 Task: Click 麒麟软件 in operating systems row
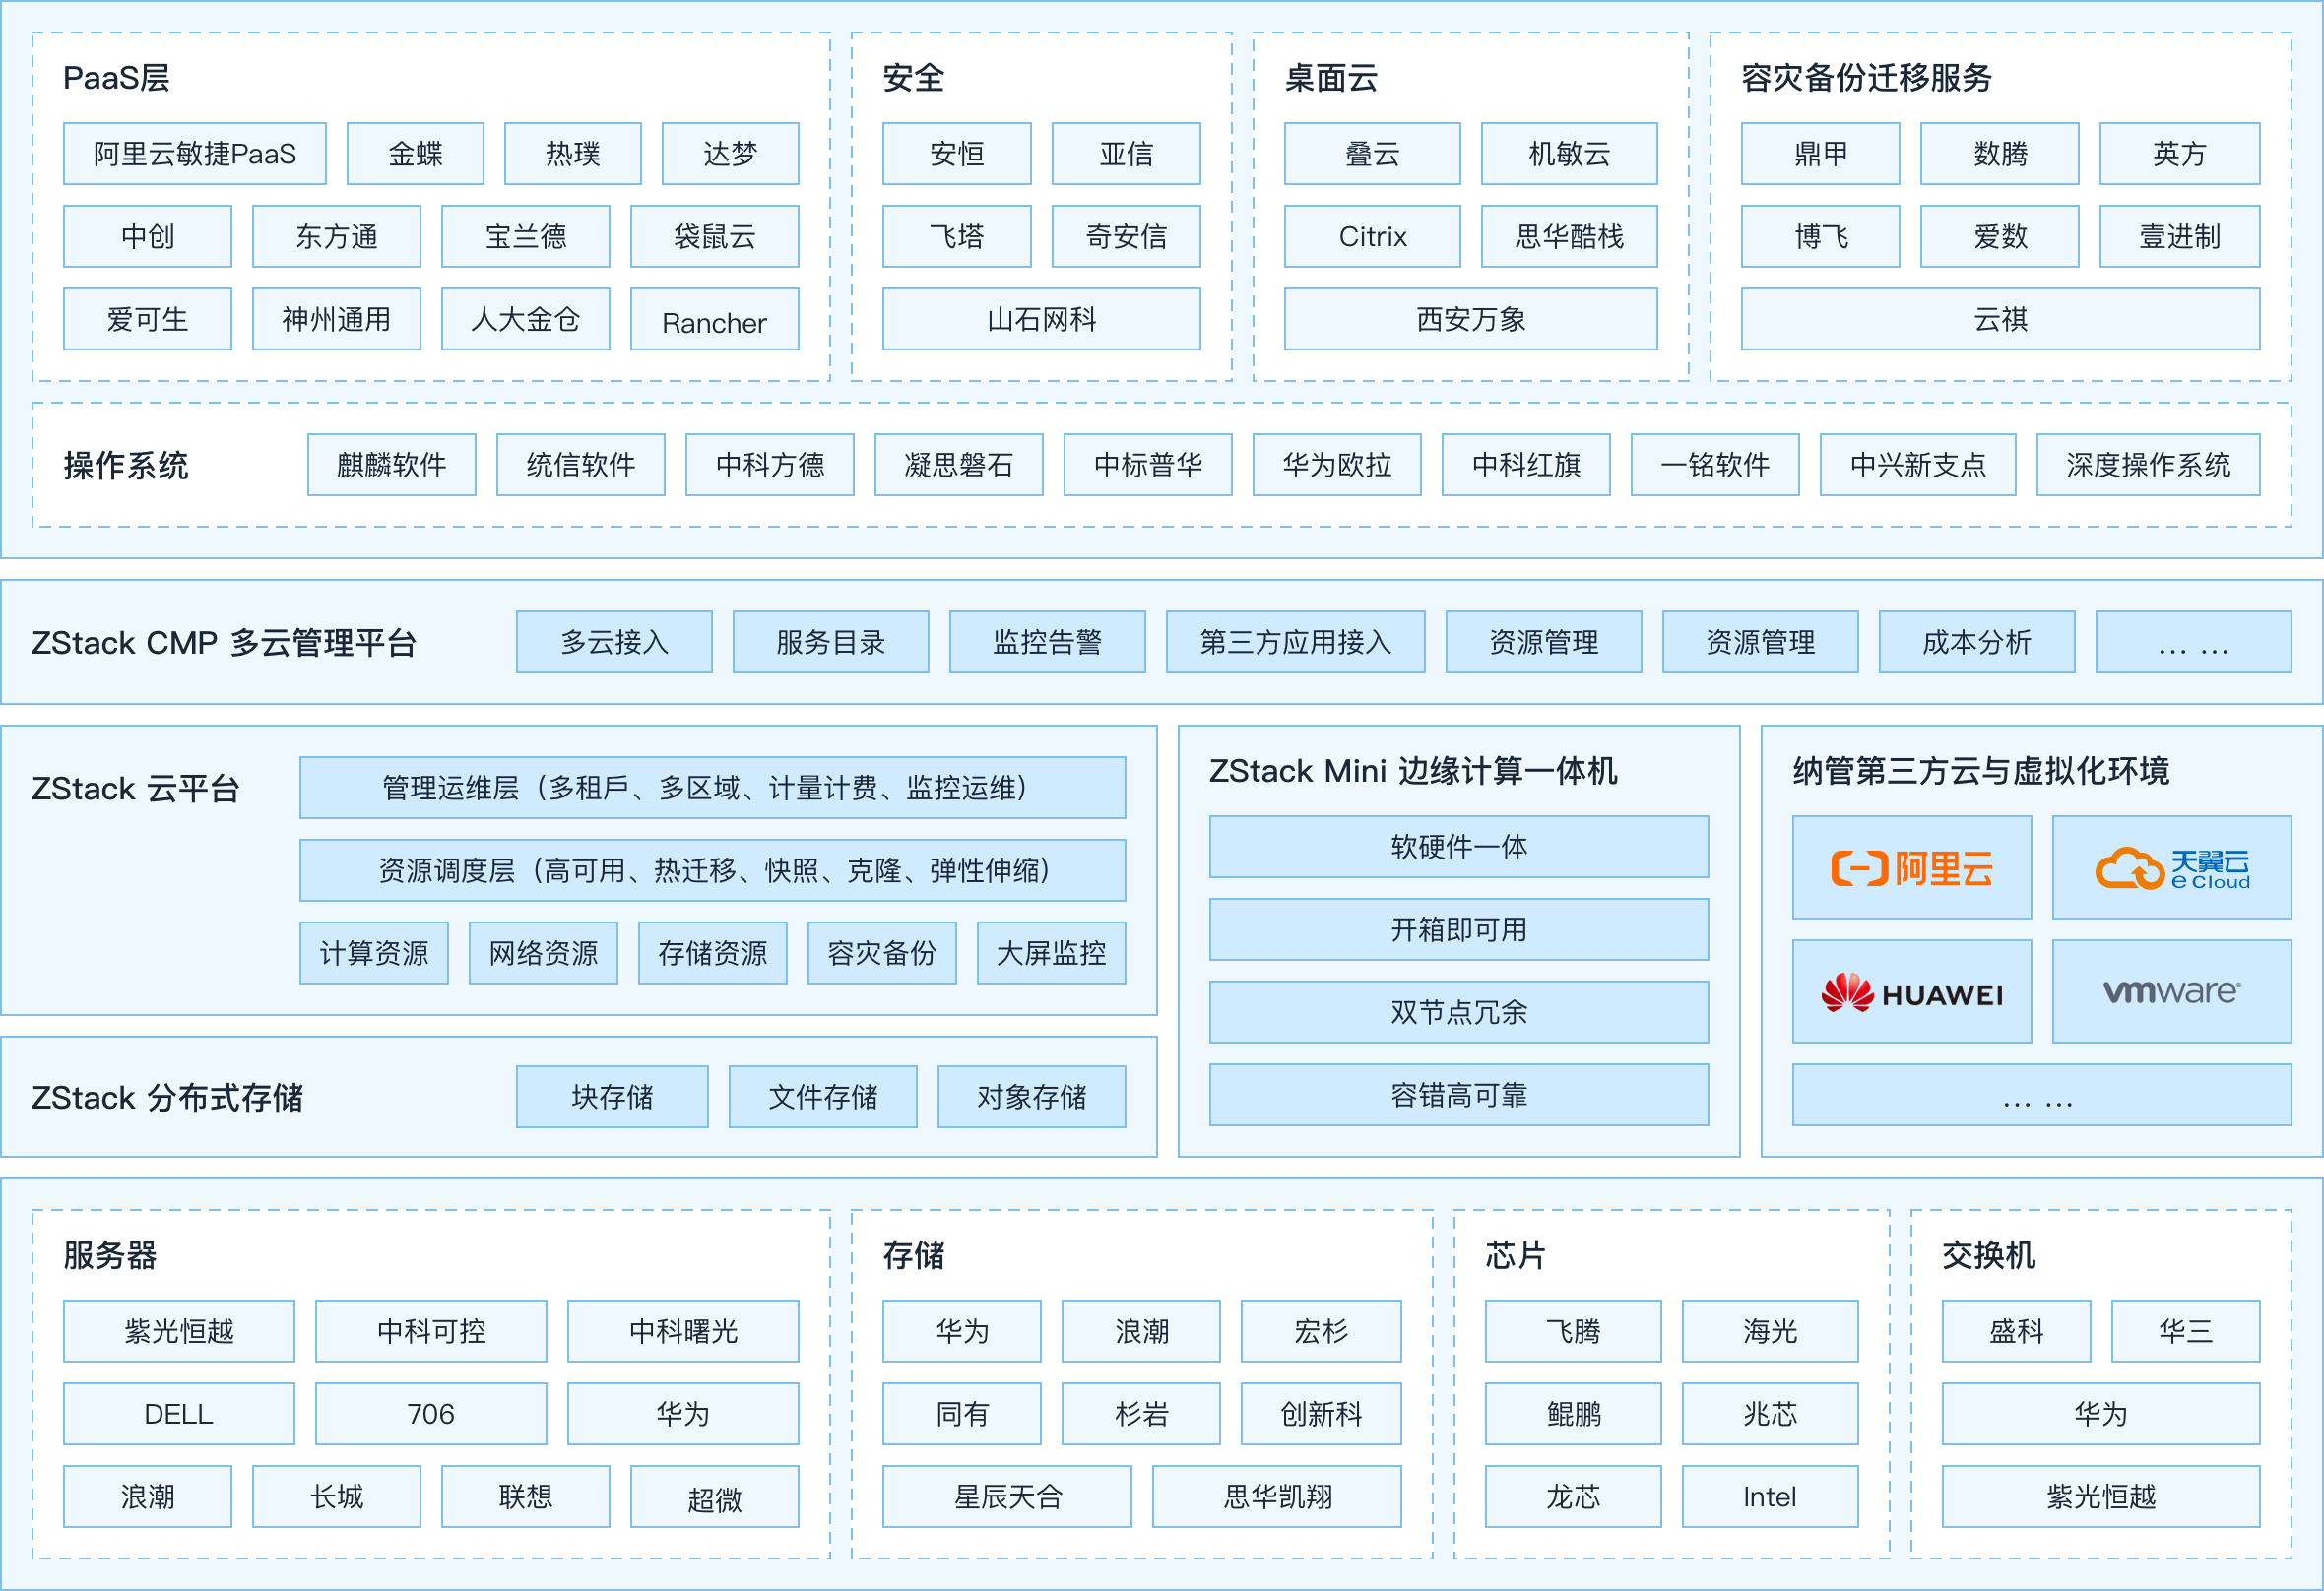[391, 465]
